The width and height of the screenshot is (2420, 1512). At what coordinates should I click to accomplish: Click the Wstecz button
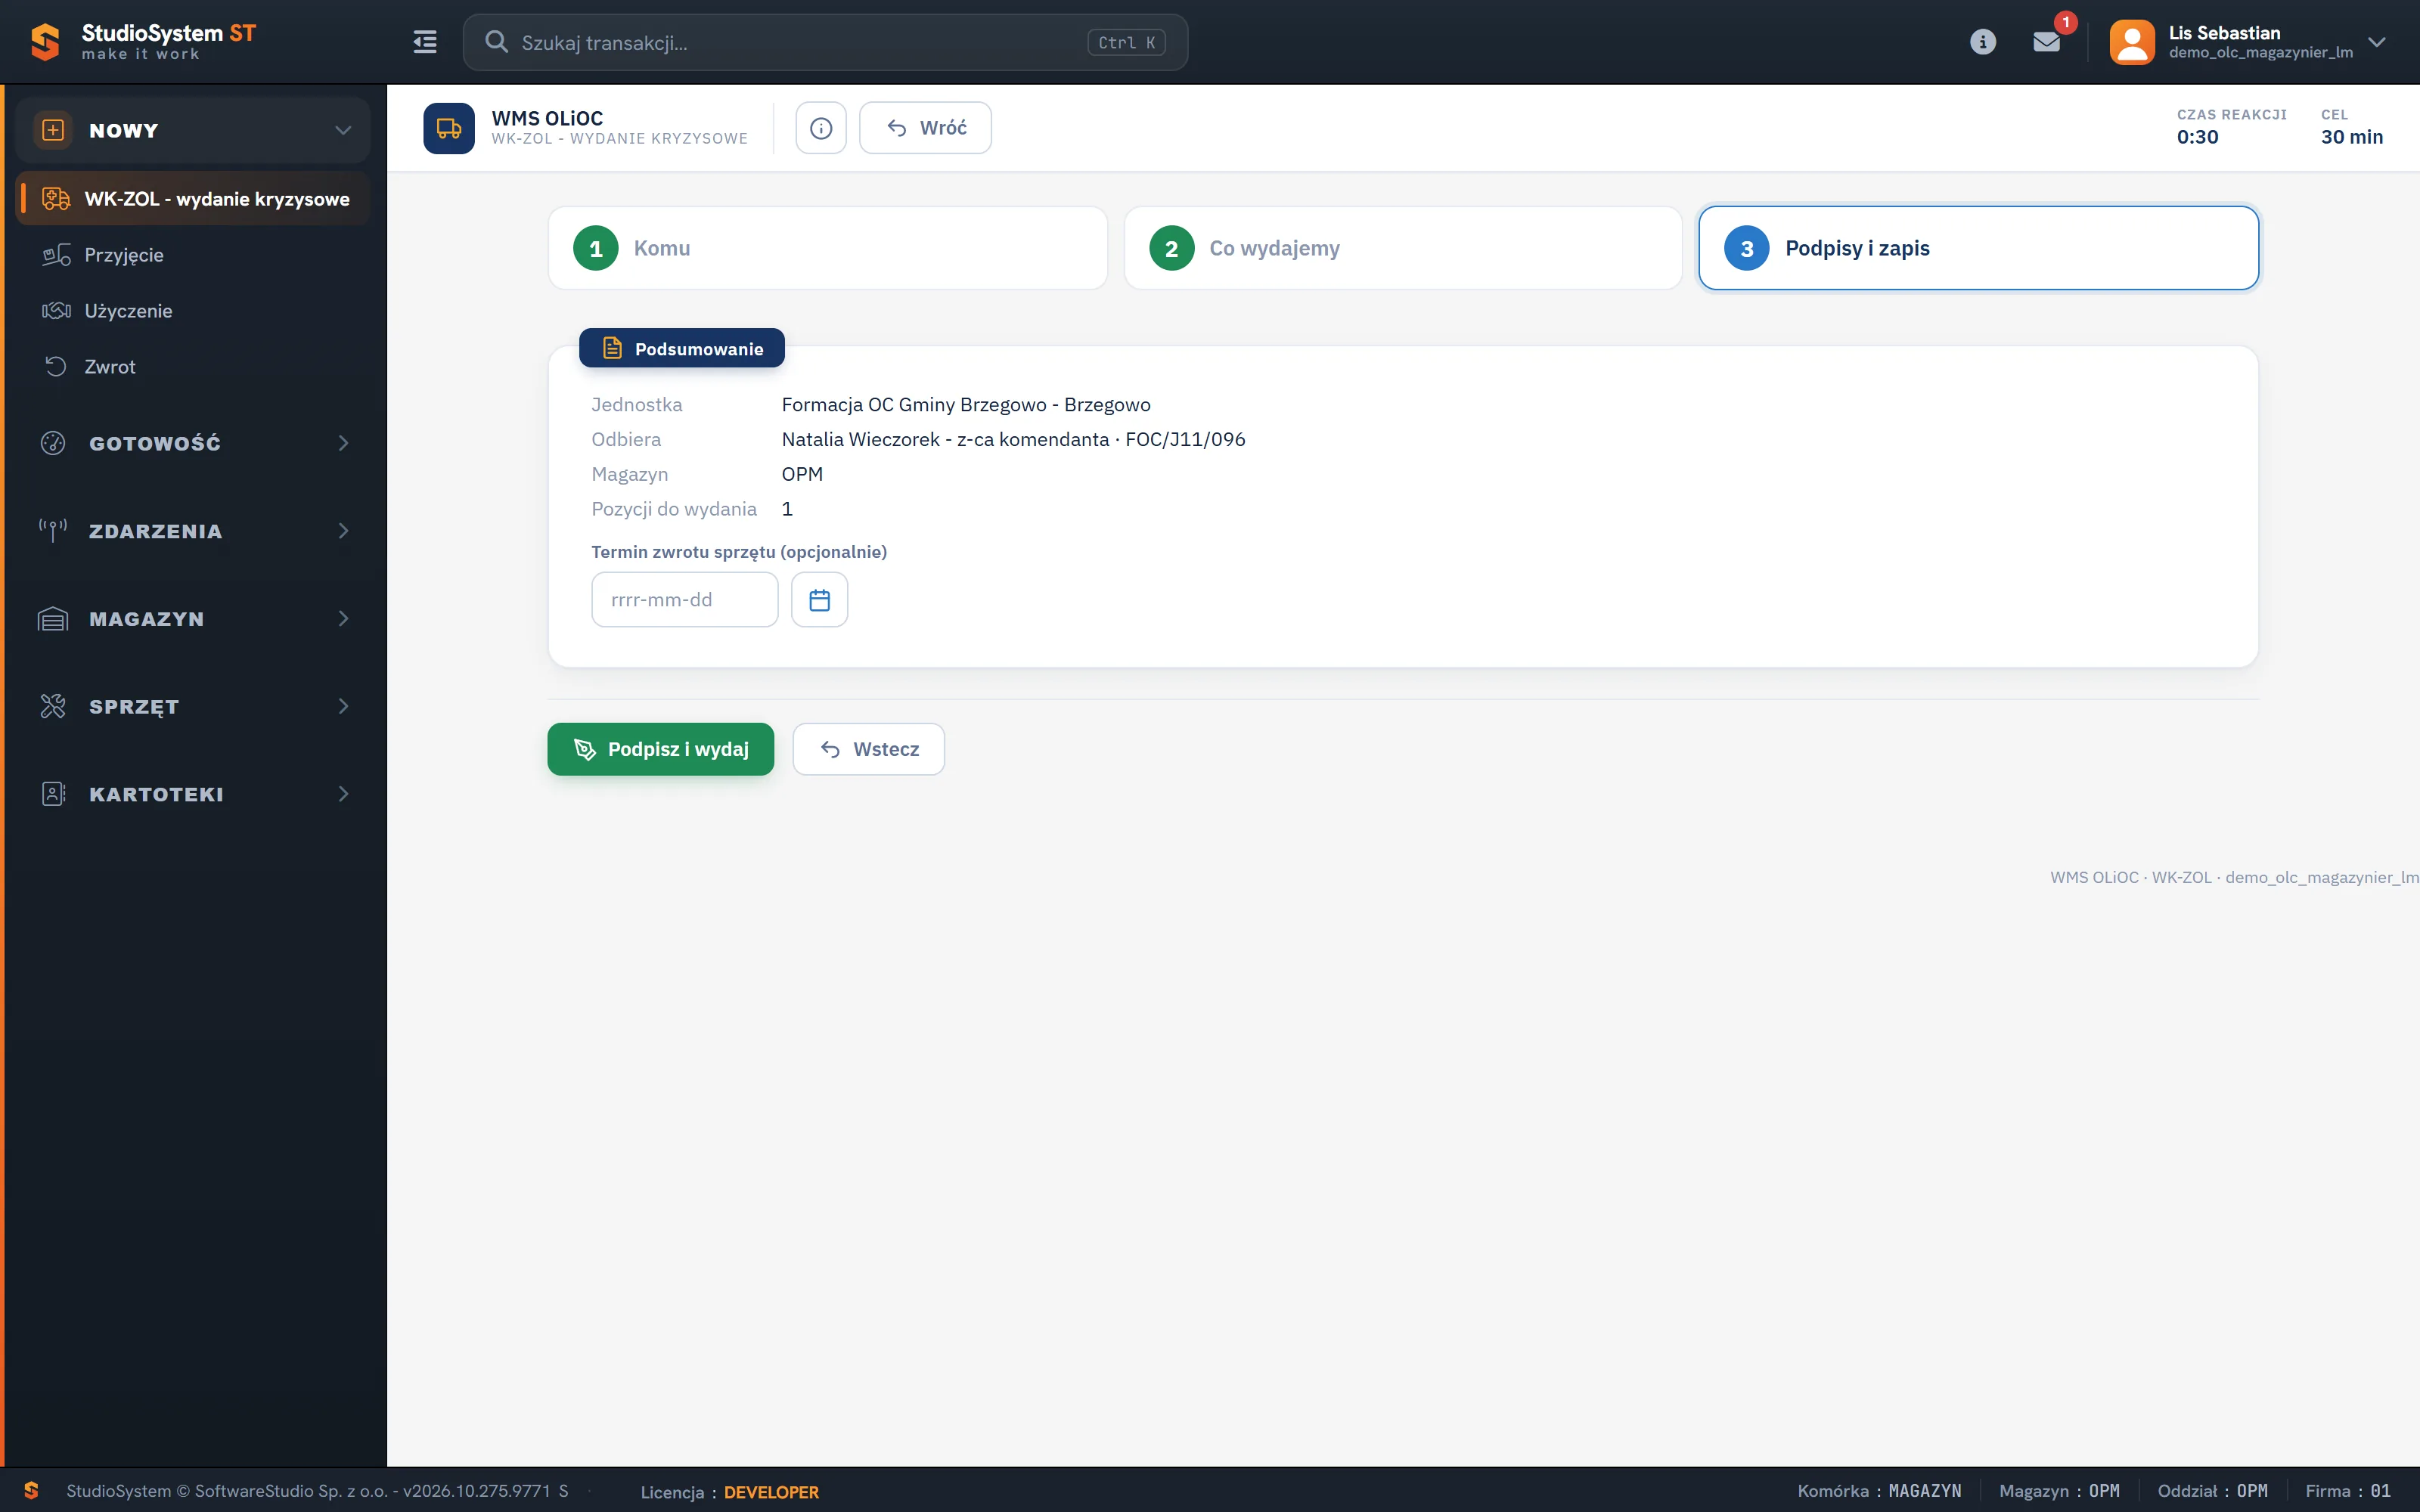pos(868,749)
